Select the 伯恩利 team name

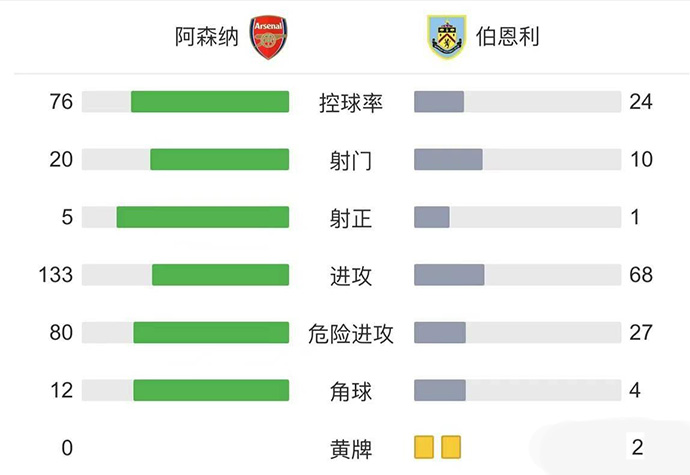tap(508, 38)
